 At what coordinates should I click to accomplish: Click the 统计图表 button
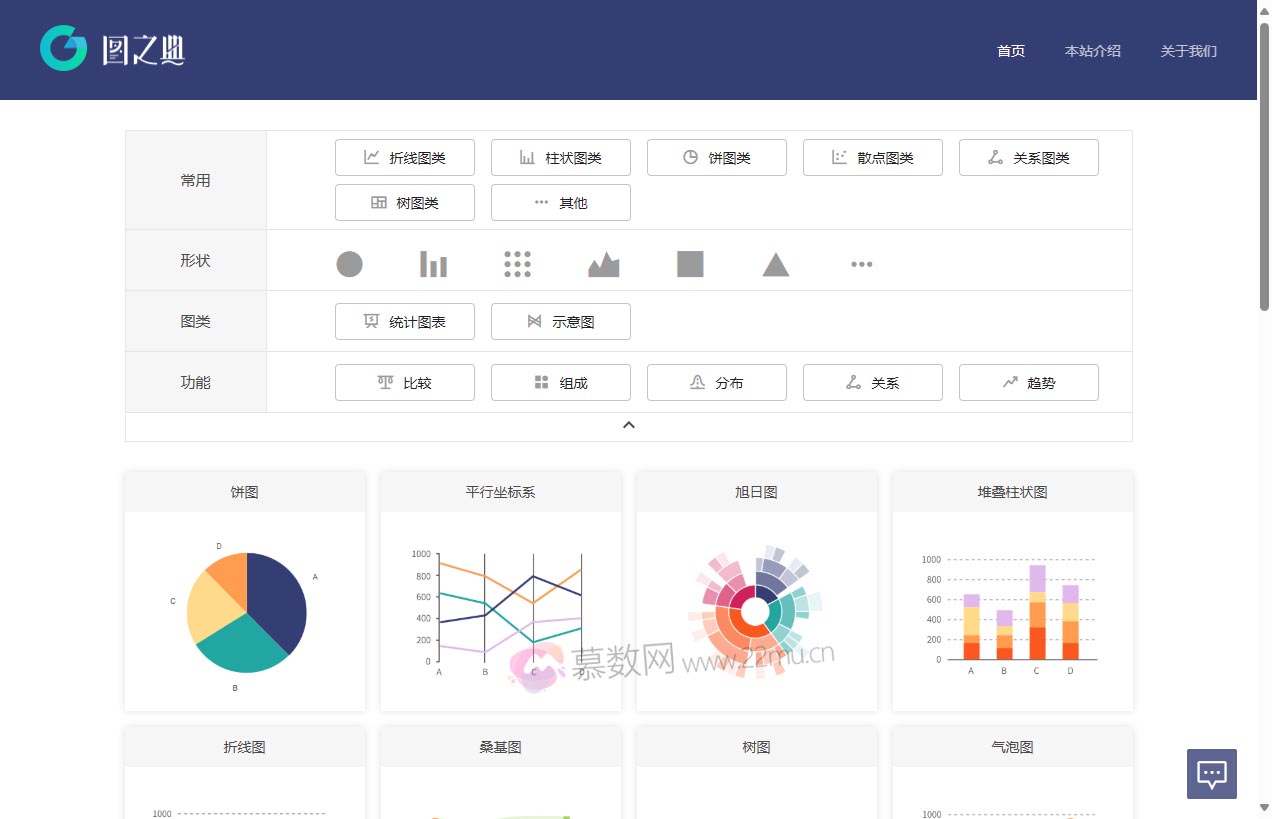tap(404, 321)
